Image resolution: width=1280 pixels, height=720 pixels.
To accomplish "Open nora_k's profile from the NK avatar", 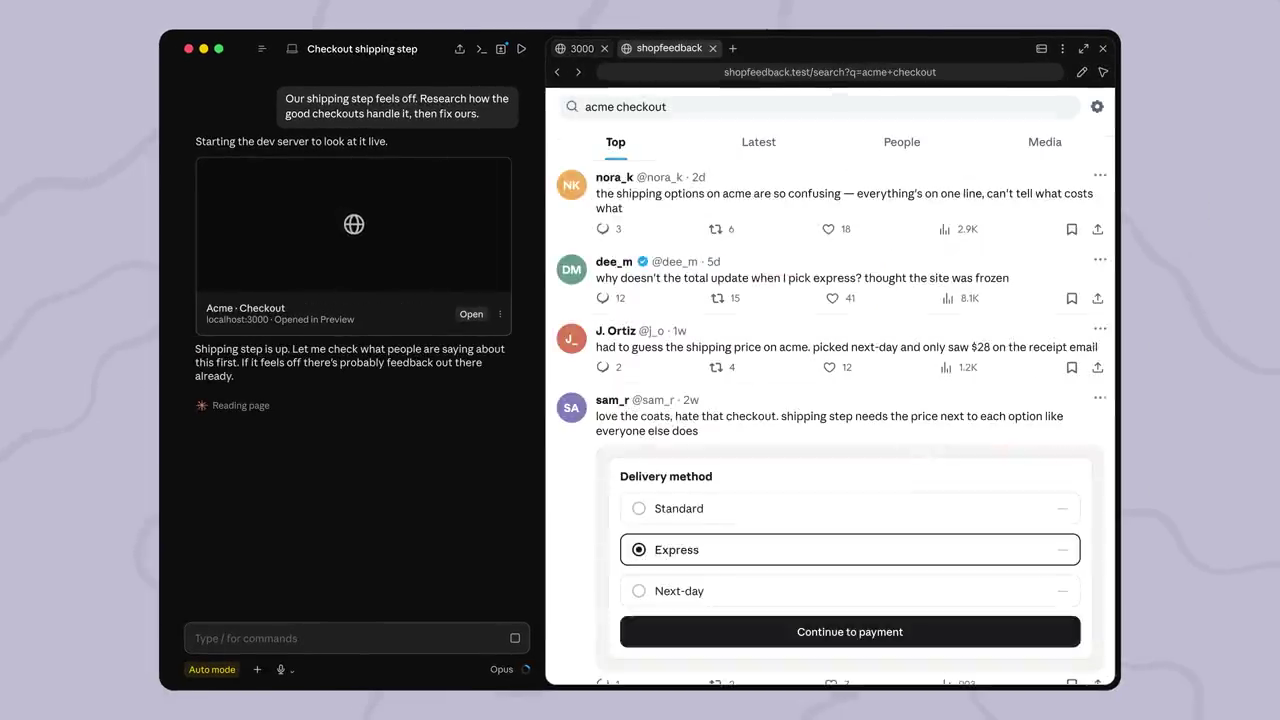I will click(572, 185).
